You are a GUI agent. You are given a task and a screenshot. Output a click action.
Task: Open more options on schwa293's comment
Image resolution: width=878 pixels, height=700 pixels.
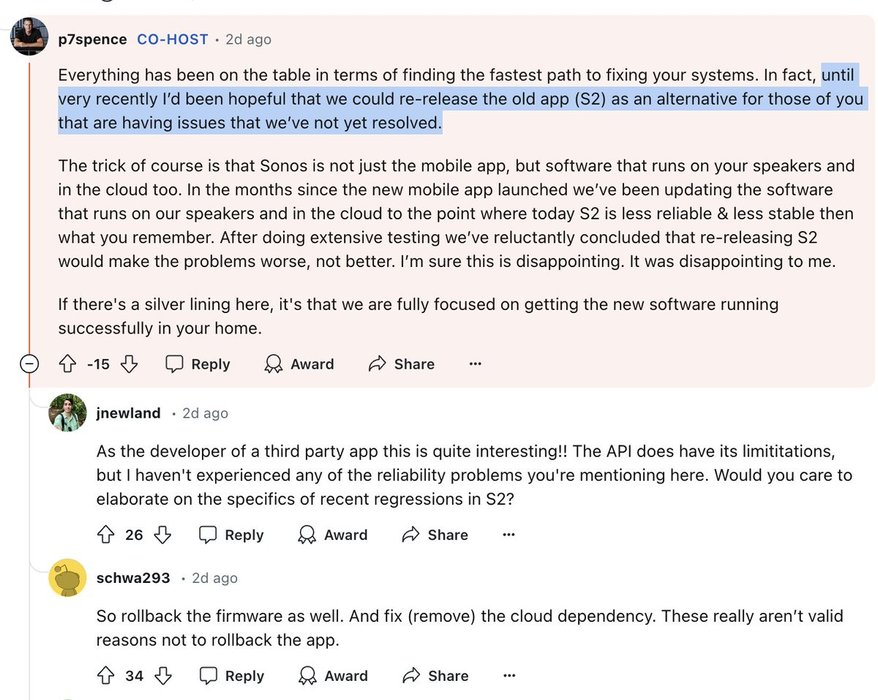coord(508,676)
